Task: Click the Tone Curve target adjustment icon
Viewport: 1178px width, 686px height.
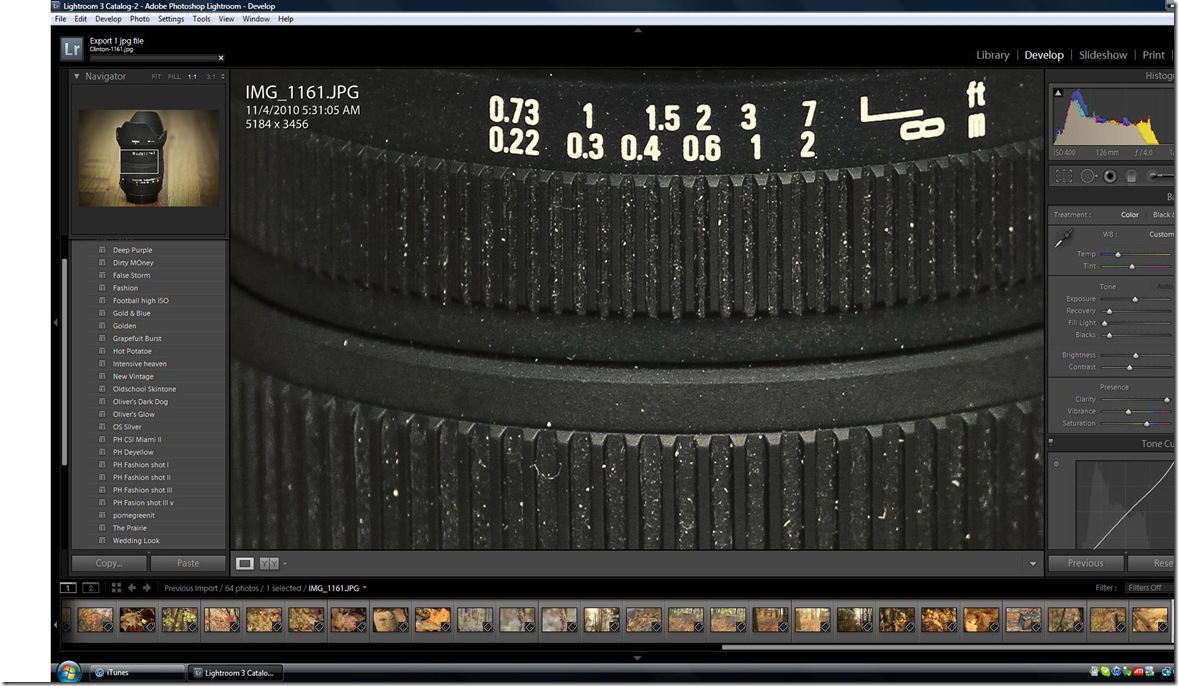Action: click(x=1056, y=464)
